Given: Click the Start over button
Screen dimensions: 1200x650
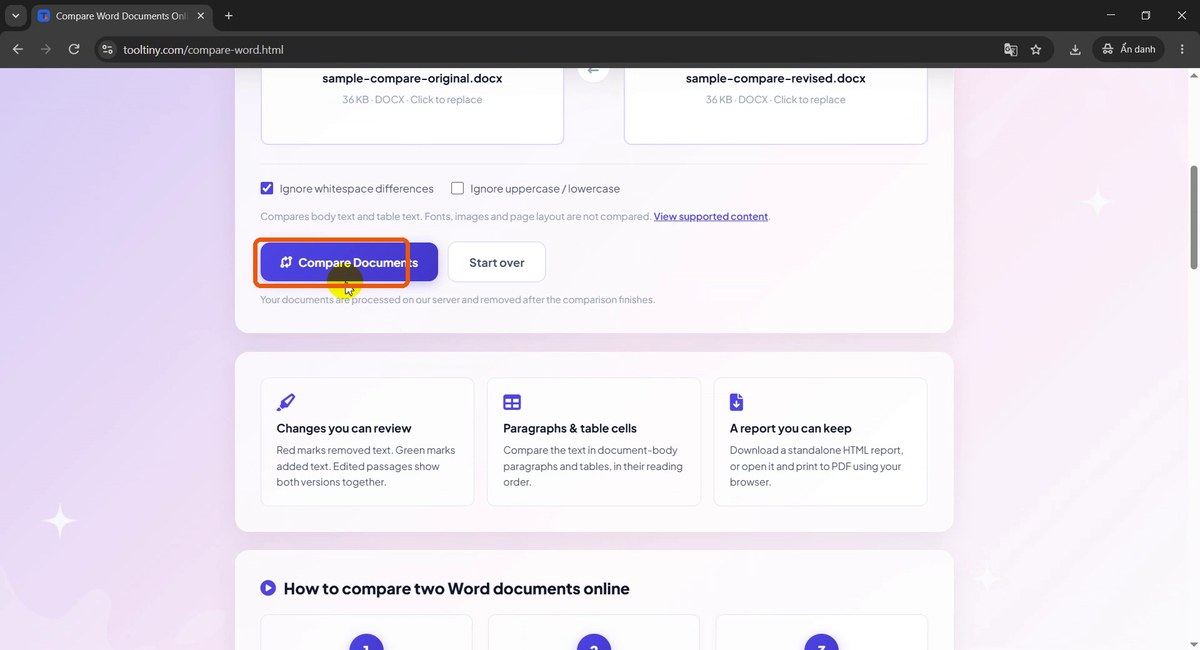Looking at the screenshot, I should (x=497, y=262).
